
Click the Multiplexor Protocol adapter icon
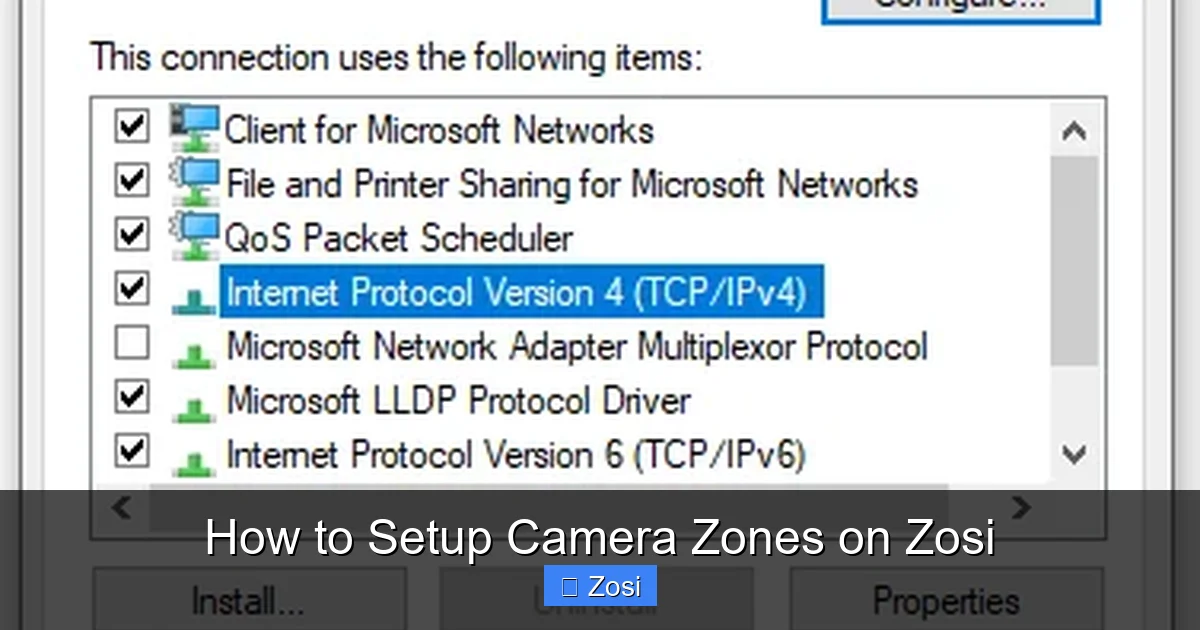coord(195,347)
